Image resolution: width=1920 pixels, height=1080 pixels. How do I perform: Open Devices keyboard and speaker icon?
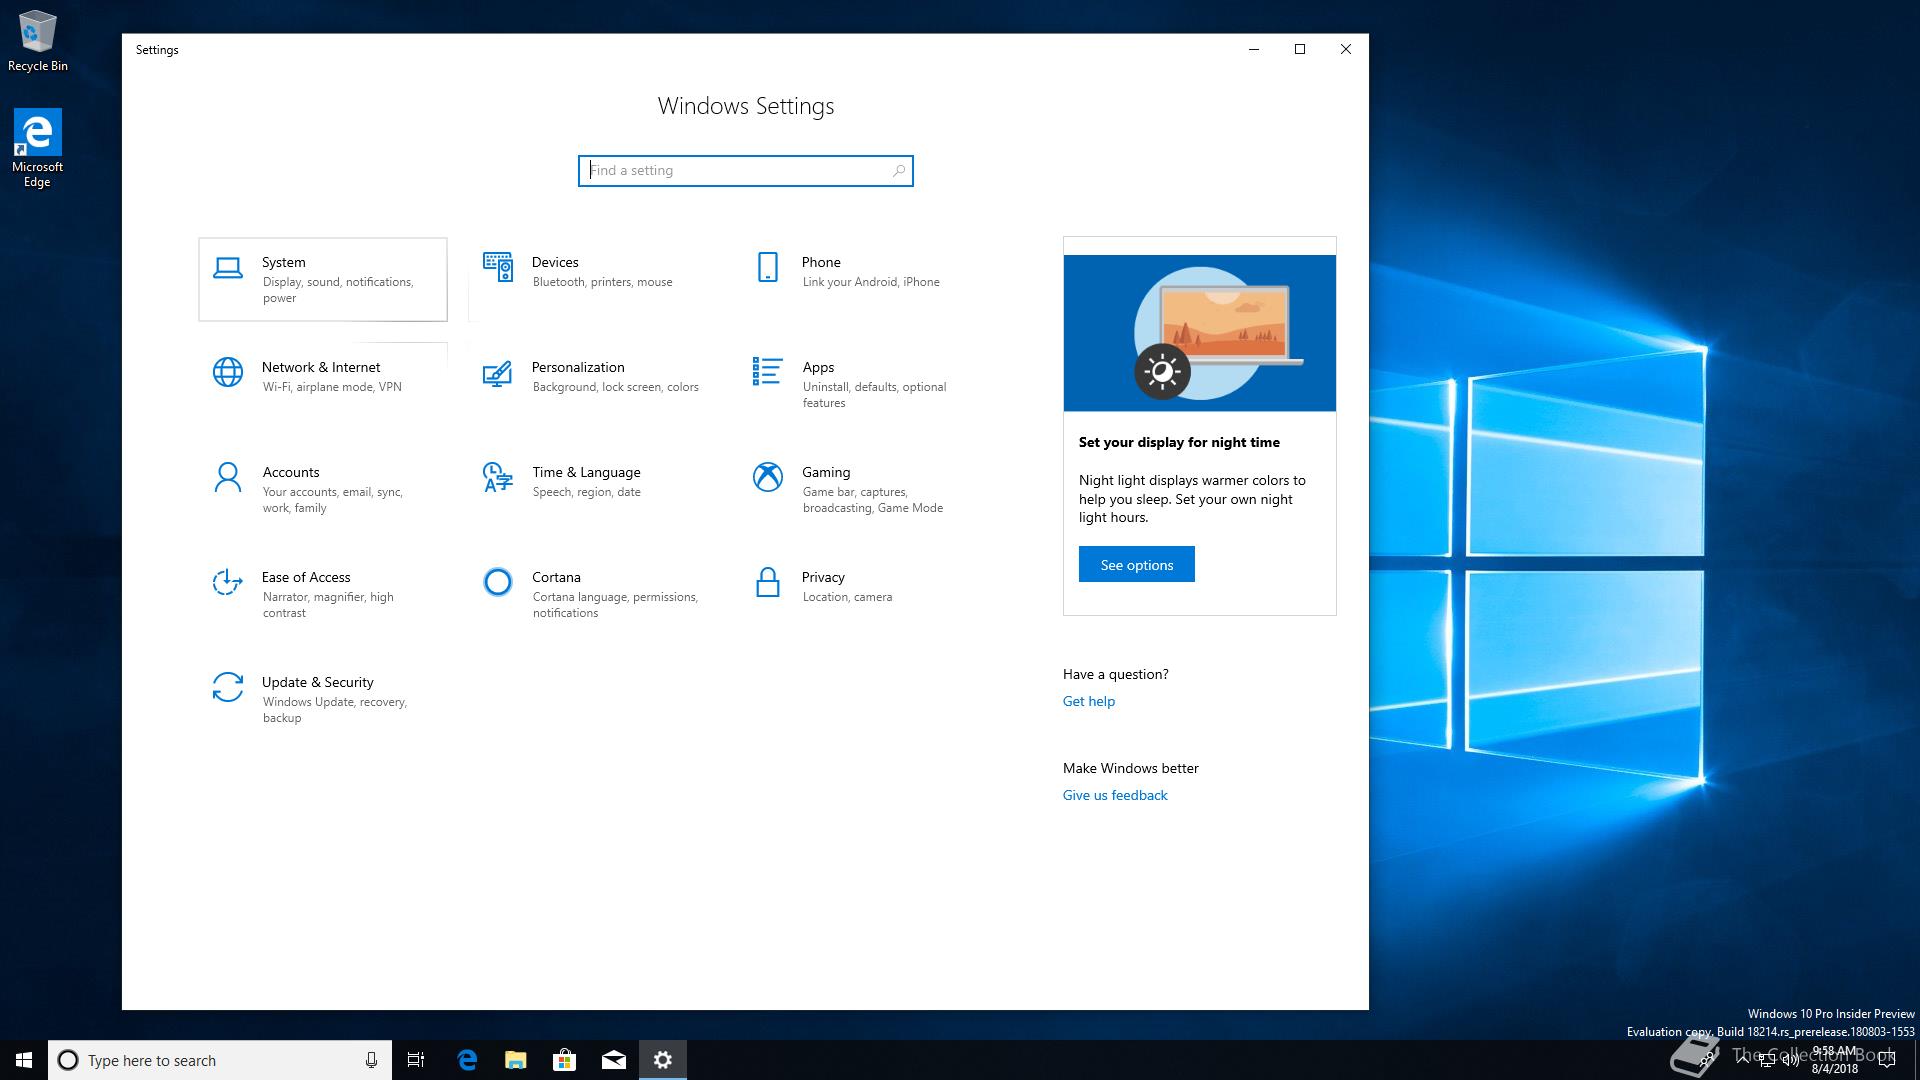tap(498, 267)
